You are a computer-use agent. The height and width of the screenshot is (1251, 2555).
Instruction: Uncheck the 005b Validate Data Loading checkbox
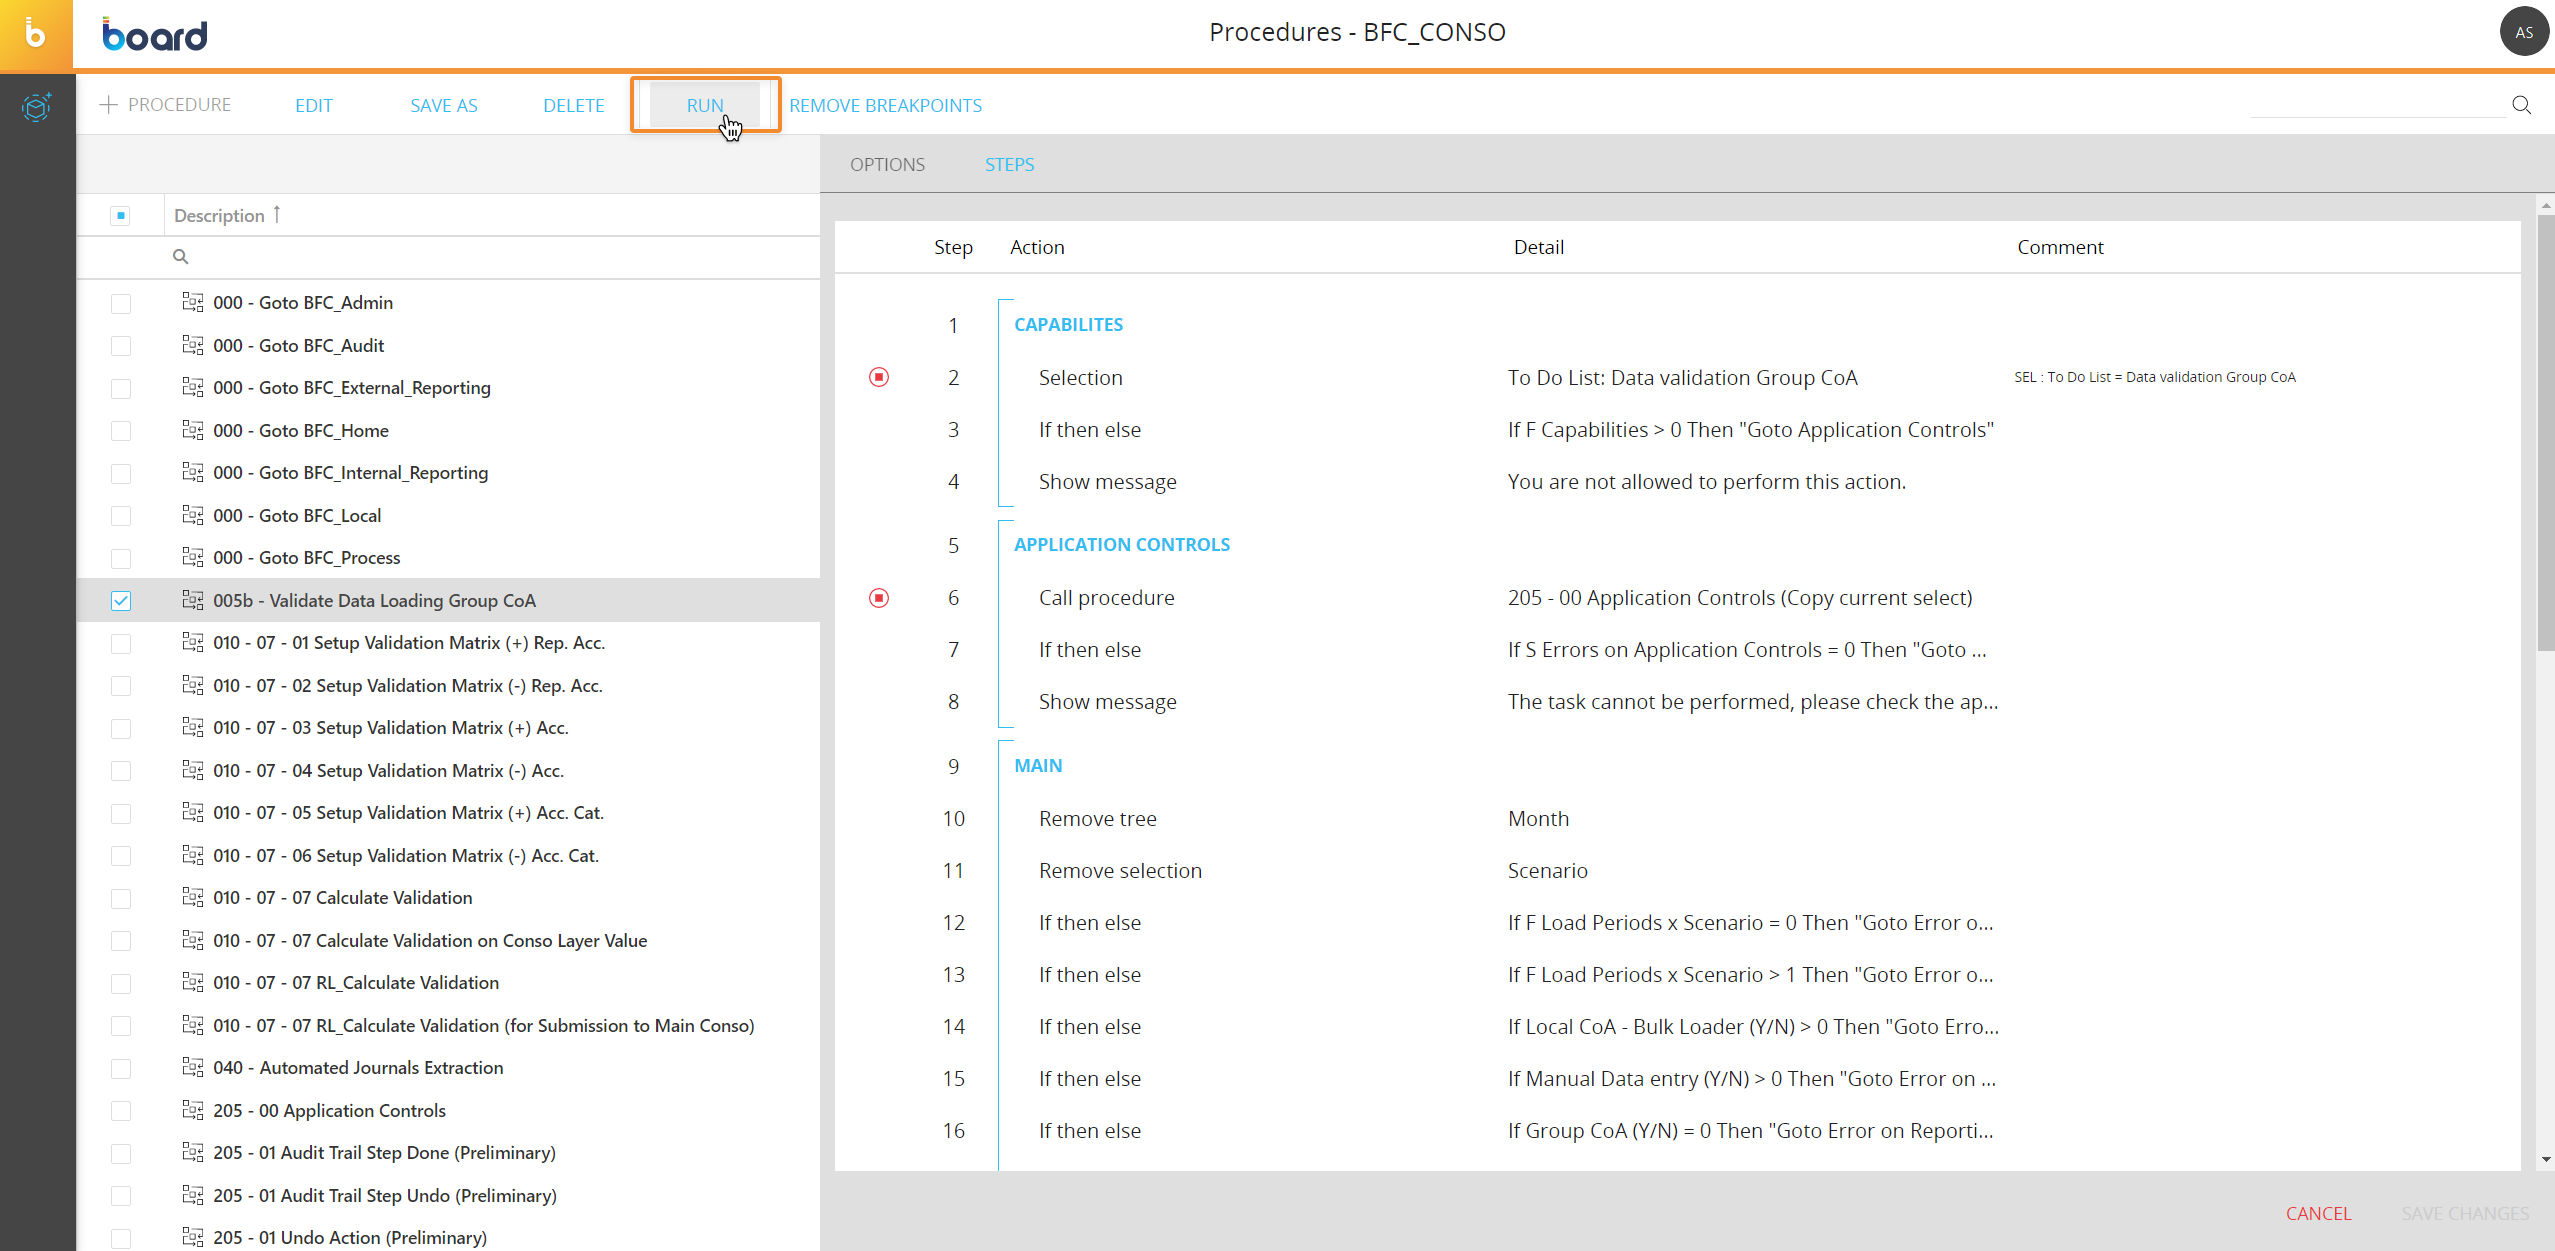121,601
